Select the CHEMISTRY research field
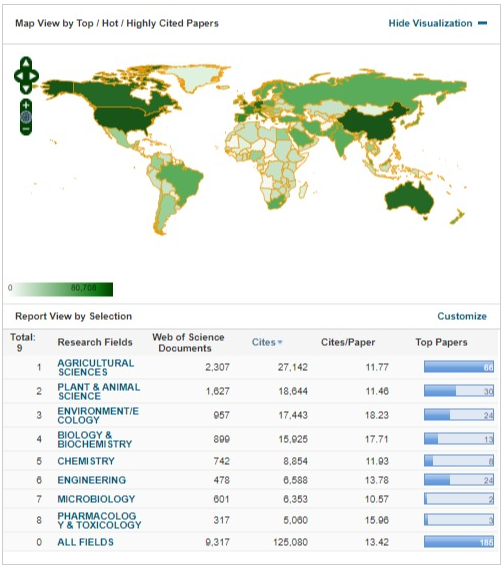The image size is (504, 568). point(86,461)
